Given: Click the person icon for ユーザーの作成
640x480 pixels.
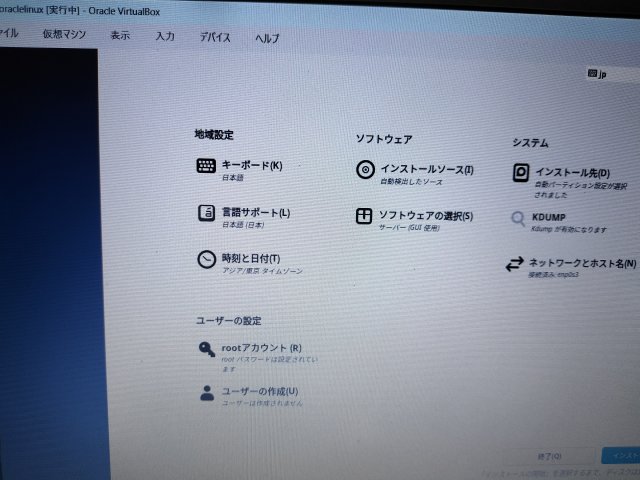Looking at the screenshot, I should click(x=206, y=393).
